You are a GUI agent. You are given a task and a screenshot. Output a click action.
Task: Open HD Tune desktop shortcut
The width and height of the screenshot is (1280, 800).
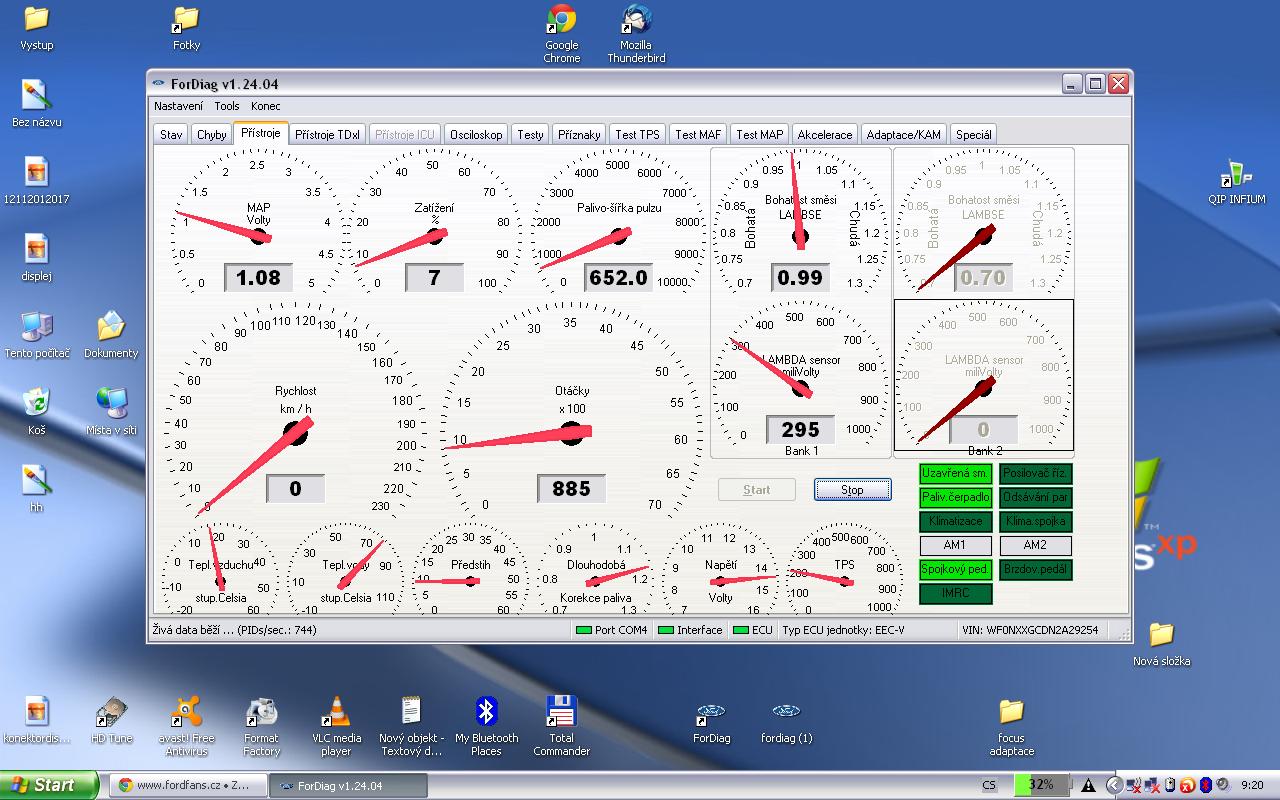(x=111, y=714)
